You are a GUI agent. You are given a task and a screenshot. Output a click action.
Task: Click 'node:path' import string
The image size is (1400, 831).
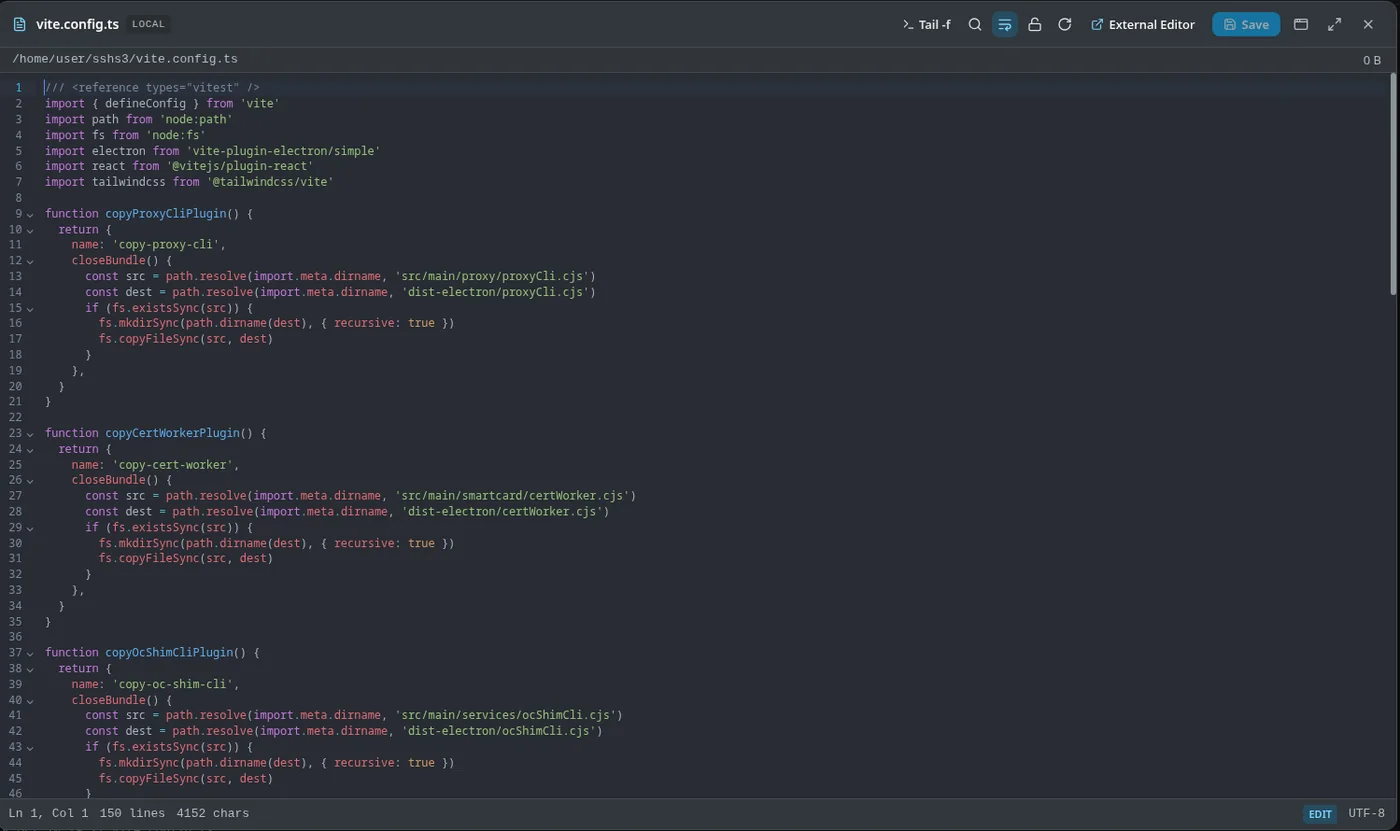pyautogui.click(x=196, y=119)
